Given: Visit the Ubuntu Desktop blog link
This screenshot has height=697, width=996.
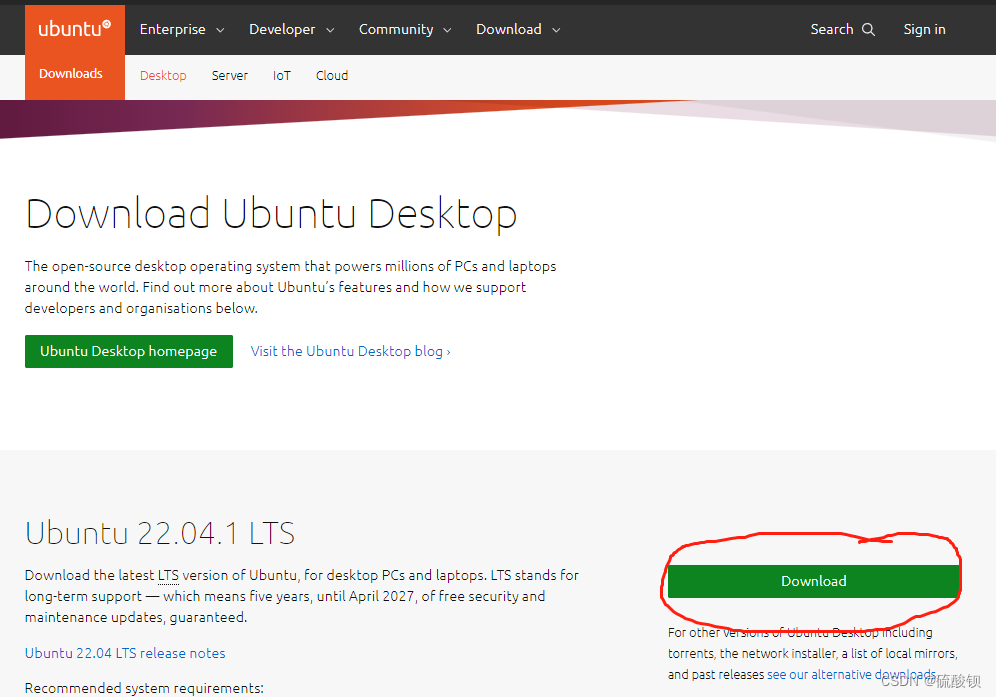Looking at the screenshot, I should tap(351, 351).
